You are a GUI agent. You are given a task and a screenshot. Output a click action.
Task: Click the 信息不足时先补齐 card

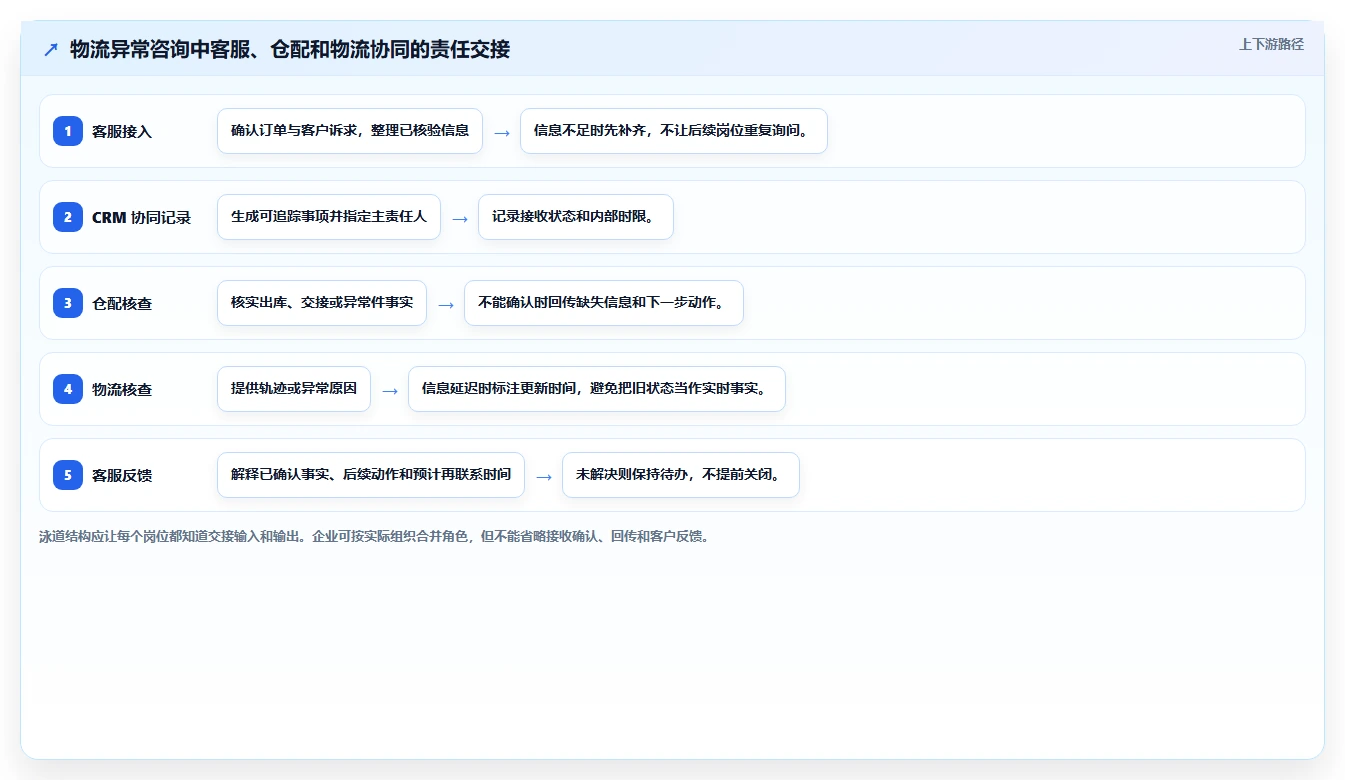(x=674, y=131)
